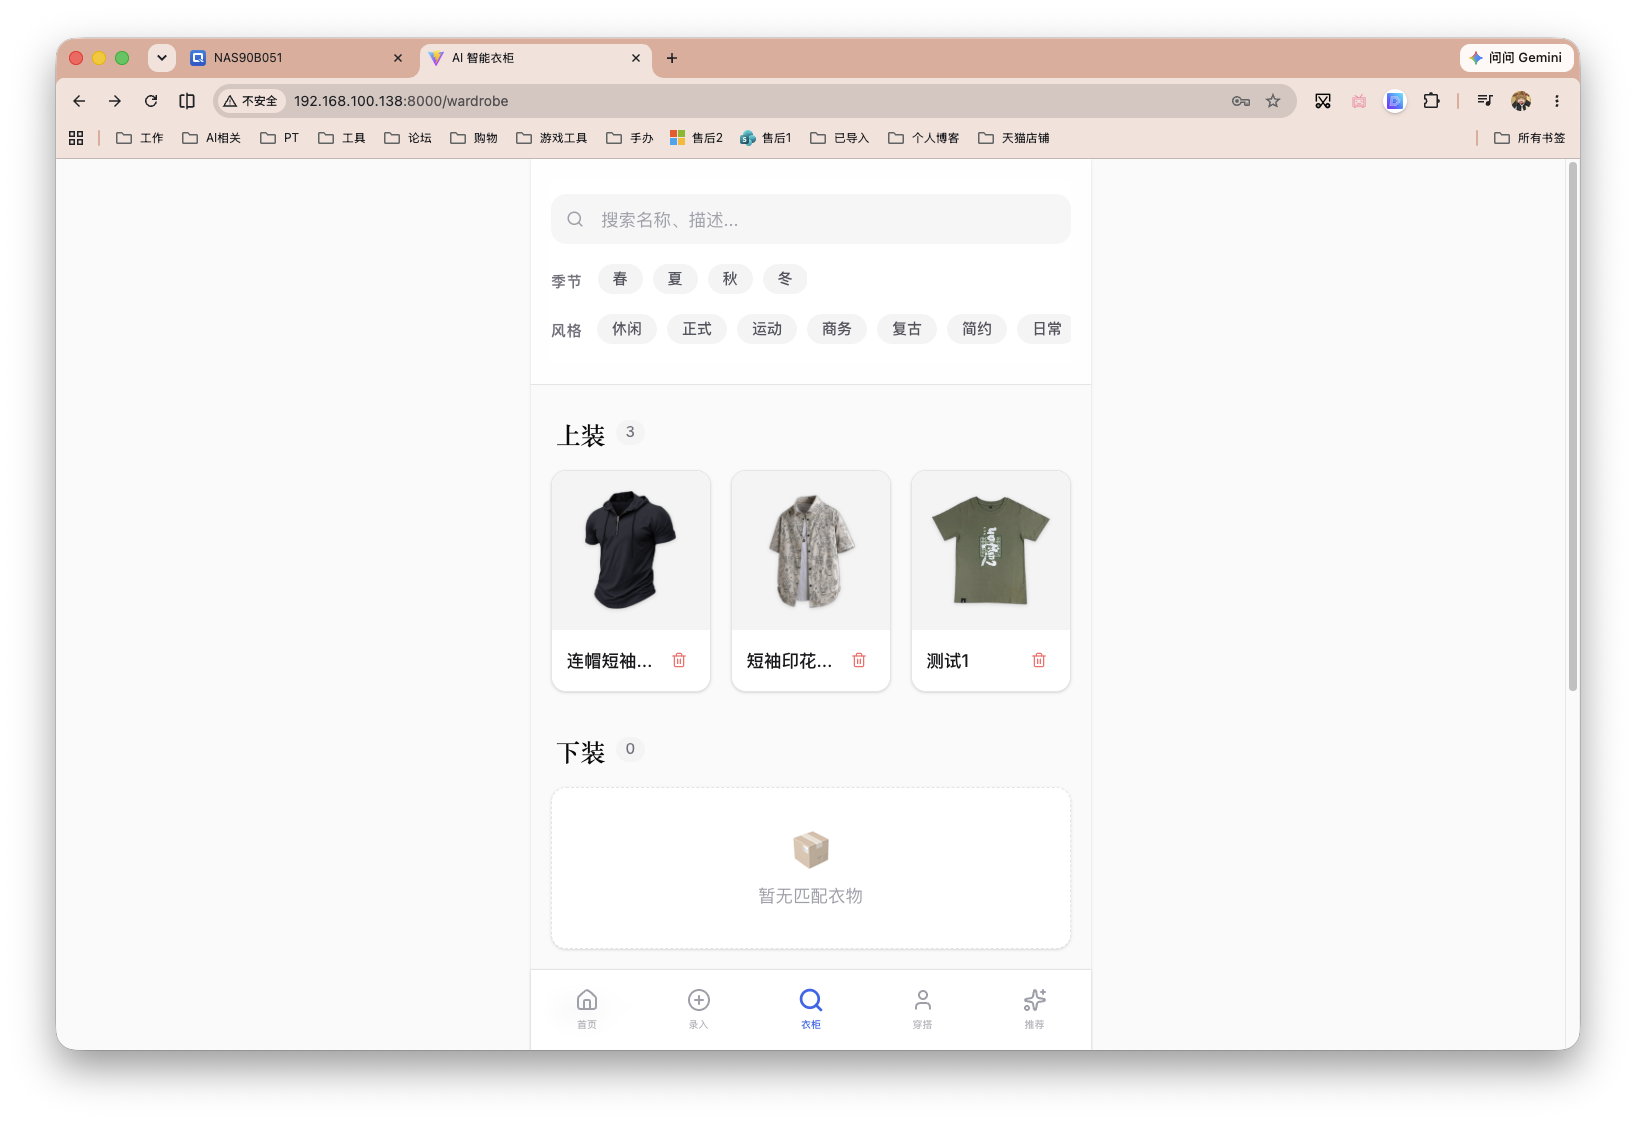This screenshot has width=1636, height=1124.
Task: Click the page vertical scrollbar
Action: click(1573, 426)
